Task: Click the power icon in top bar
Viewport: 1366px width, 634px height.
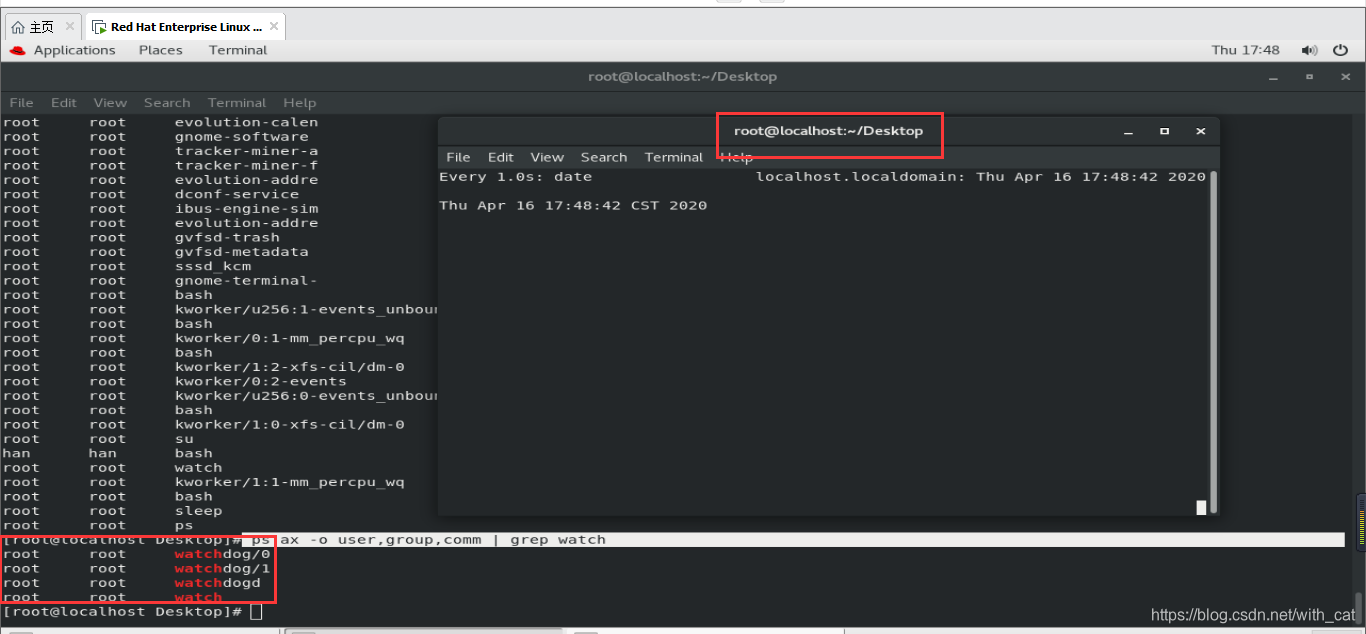Action: coord(1340,50)
